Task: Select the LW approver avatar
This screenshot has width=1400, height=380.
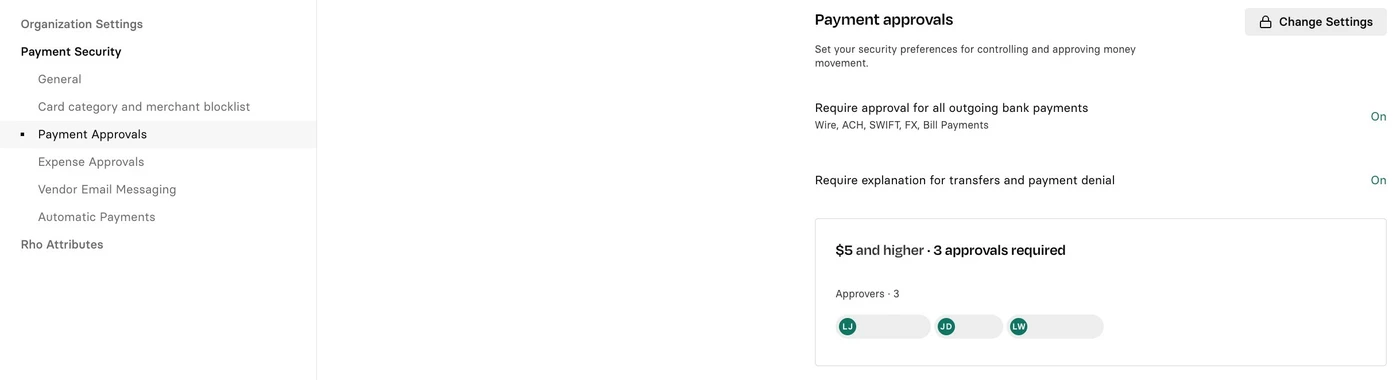Action: point(1018,327)
